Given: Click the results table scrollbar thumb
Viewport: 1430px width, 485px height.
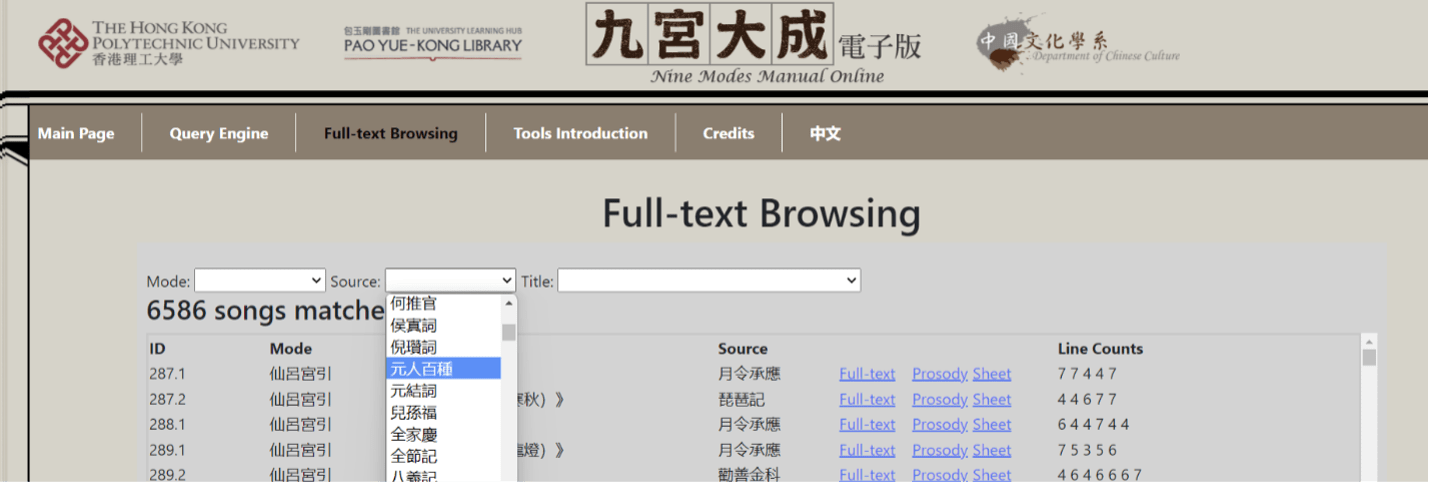Looking at the screenshot, I should click(x=1369, y=358).
